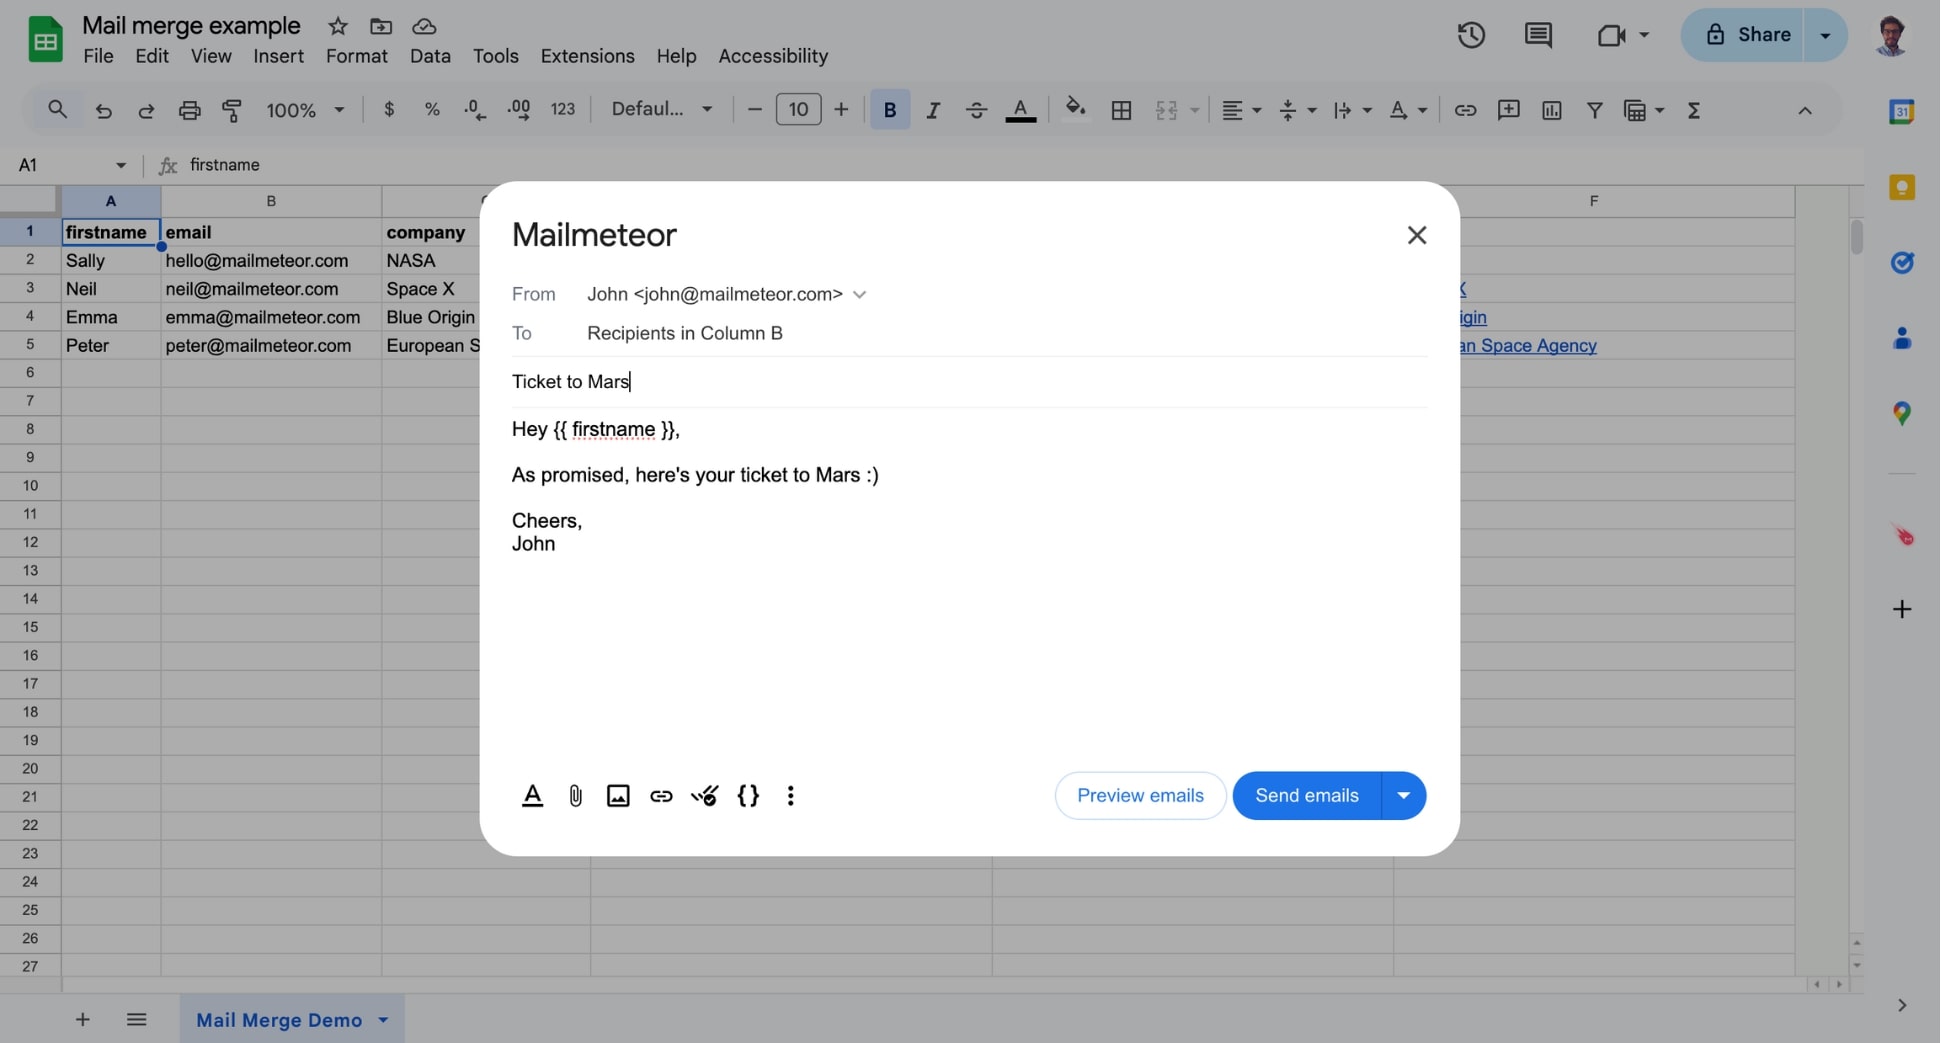Open the Share options dropdown arrow
The image size is (1941, 1043).
coord(1825,35)
